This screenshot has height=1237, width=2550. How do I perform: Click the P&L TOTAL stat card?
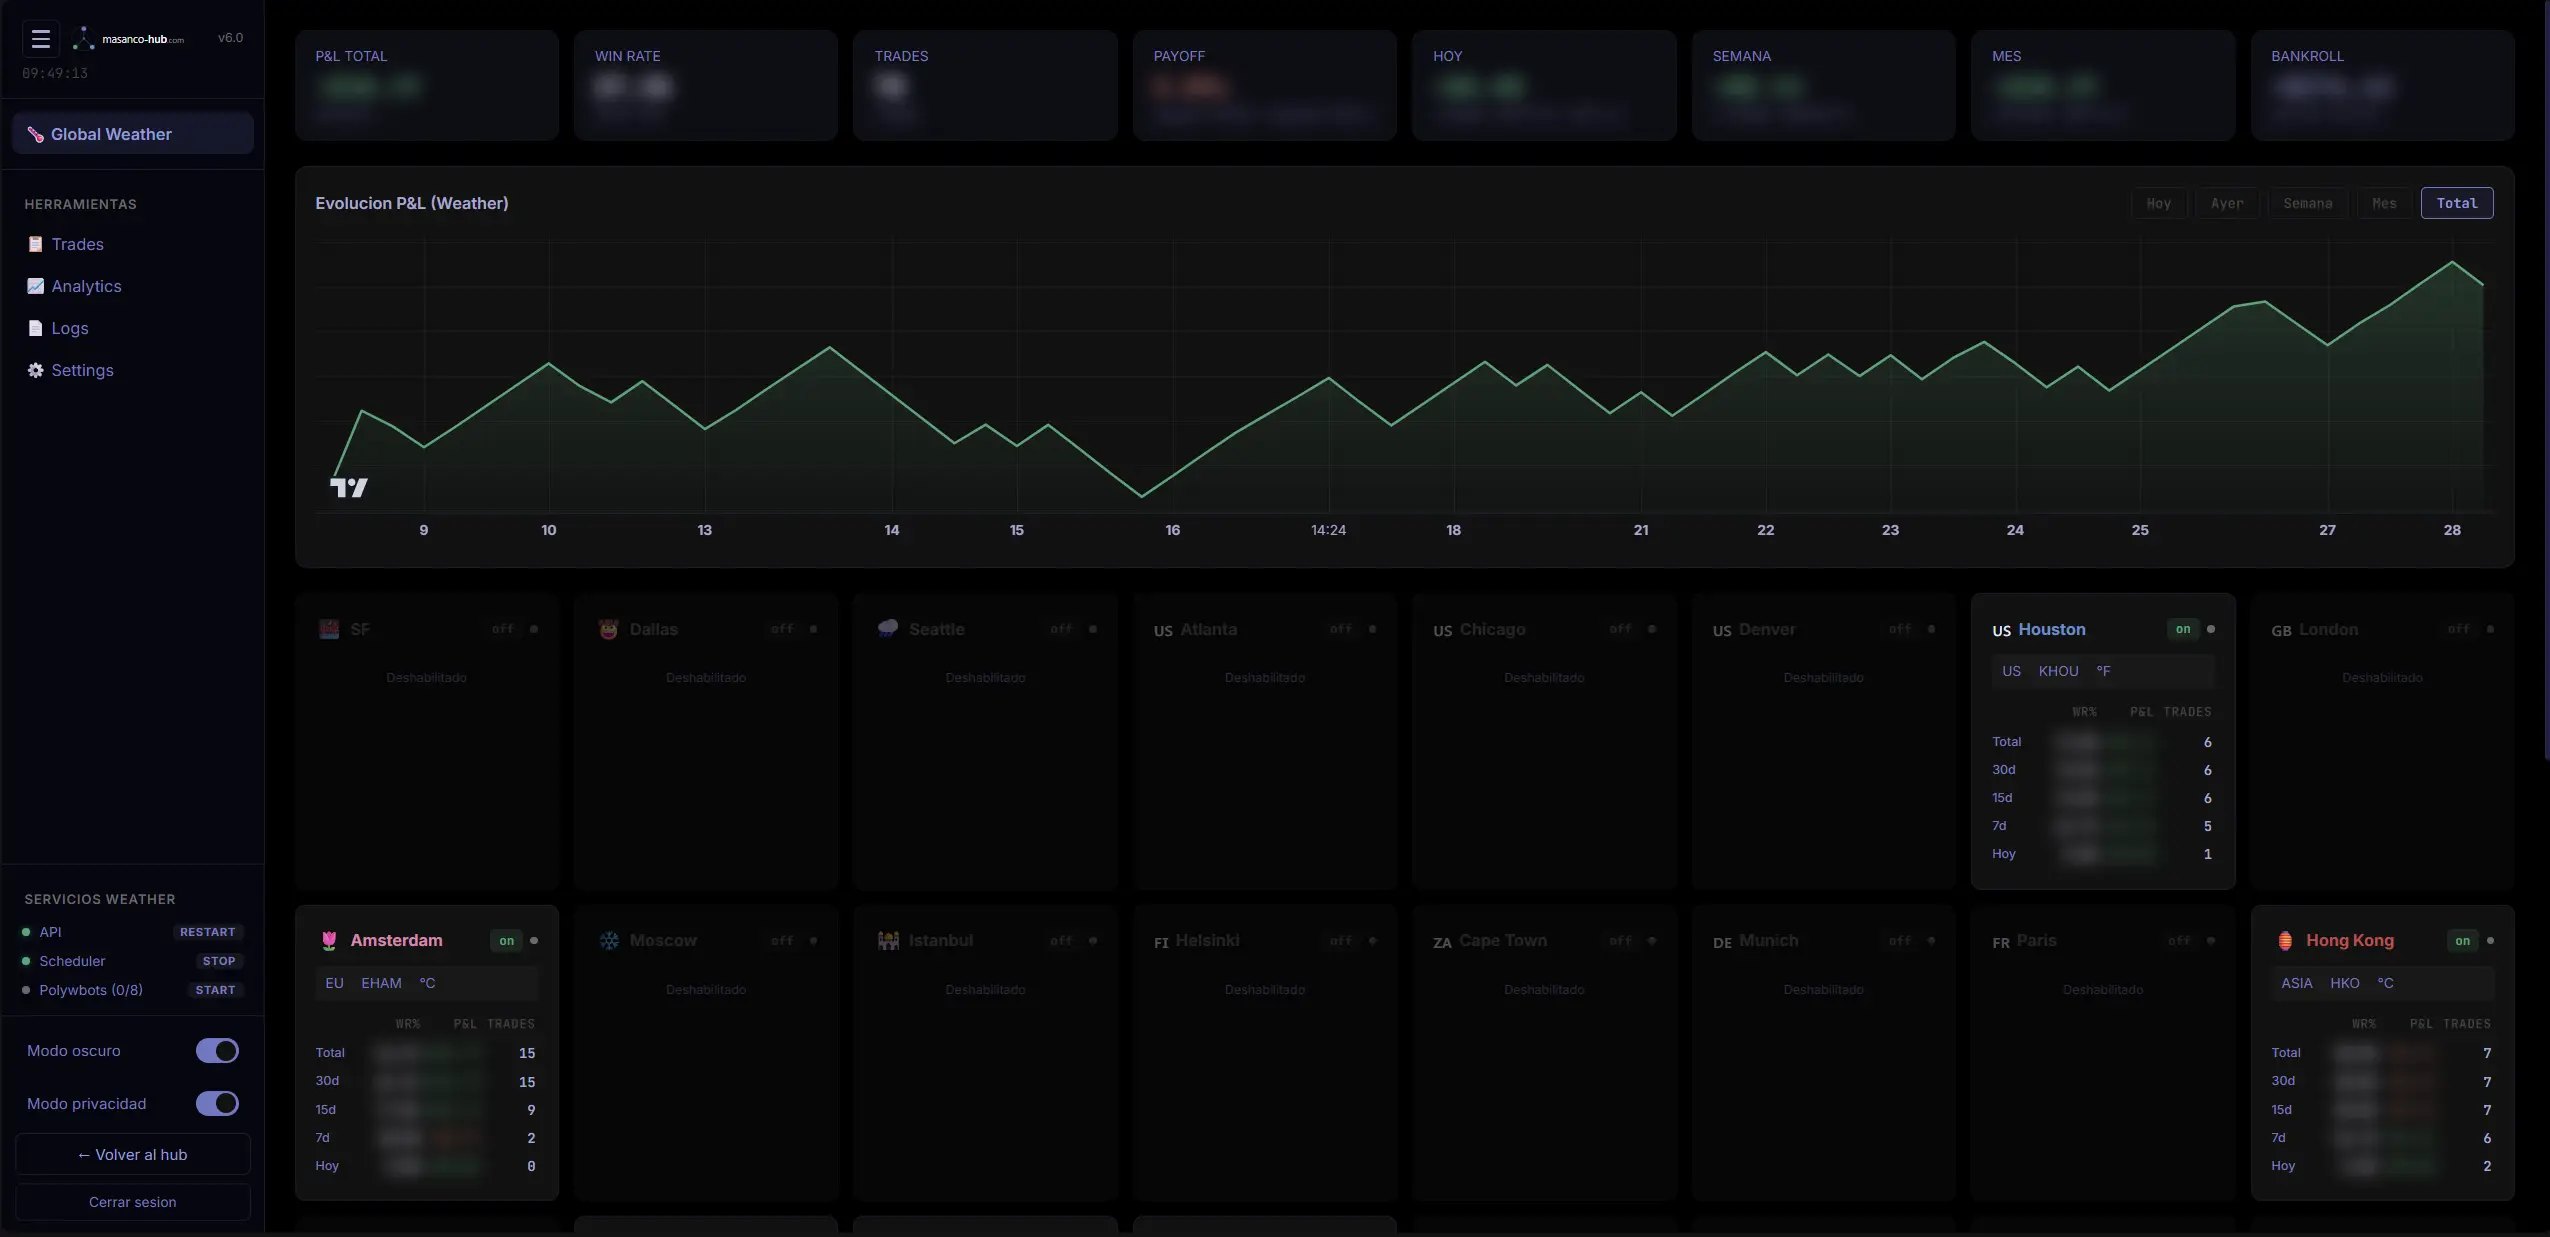tap(427, 85)
